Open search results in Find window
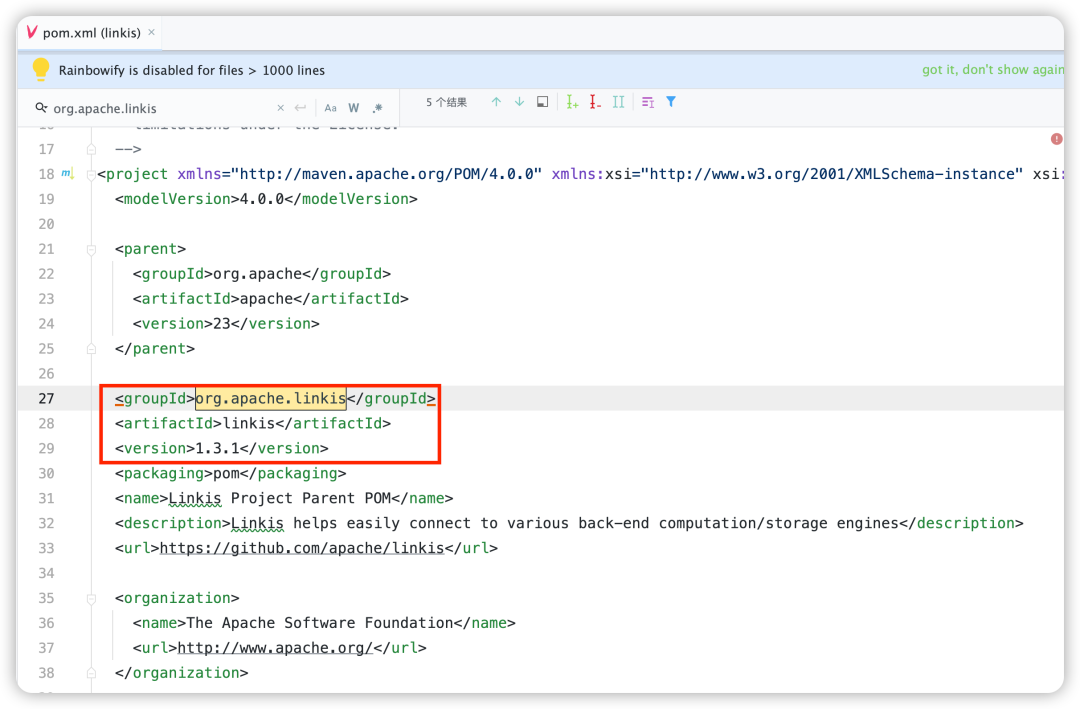This screenshot has width=1080, height=709. pos(543,102)
